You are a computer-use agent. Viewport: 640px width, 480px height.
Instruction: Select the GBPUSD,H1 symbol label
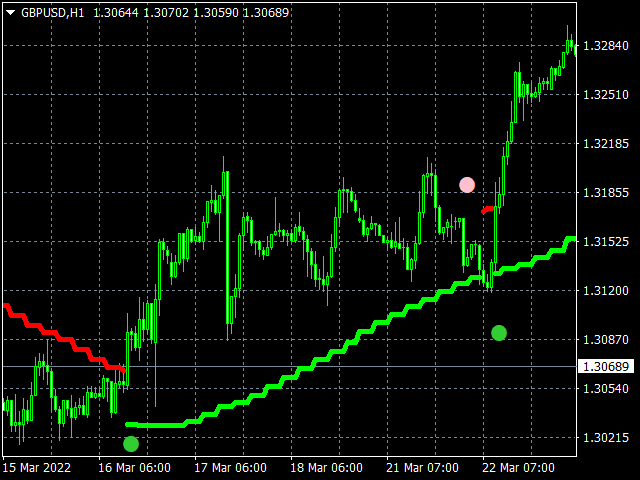click(53, 13)
